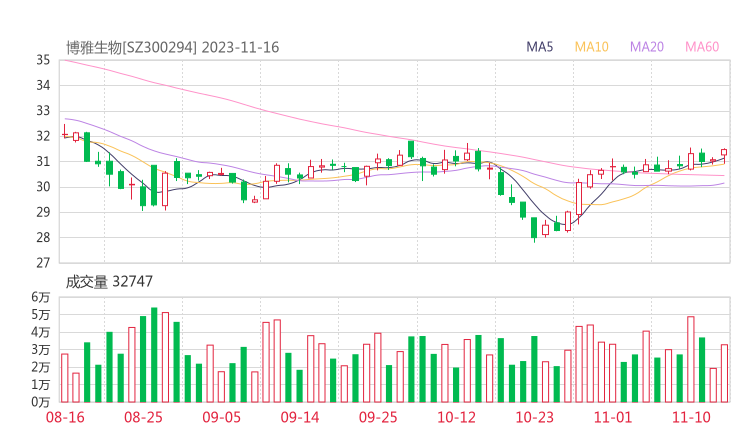Click the price axis value 32

(x=43, y=136)
